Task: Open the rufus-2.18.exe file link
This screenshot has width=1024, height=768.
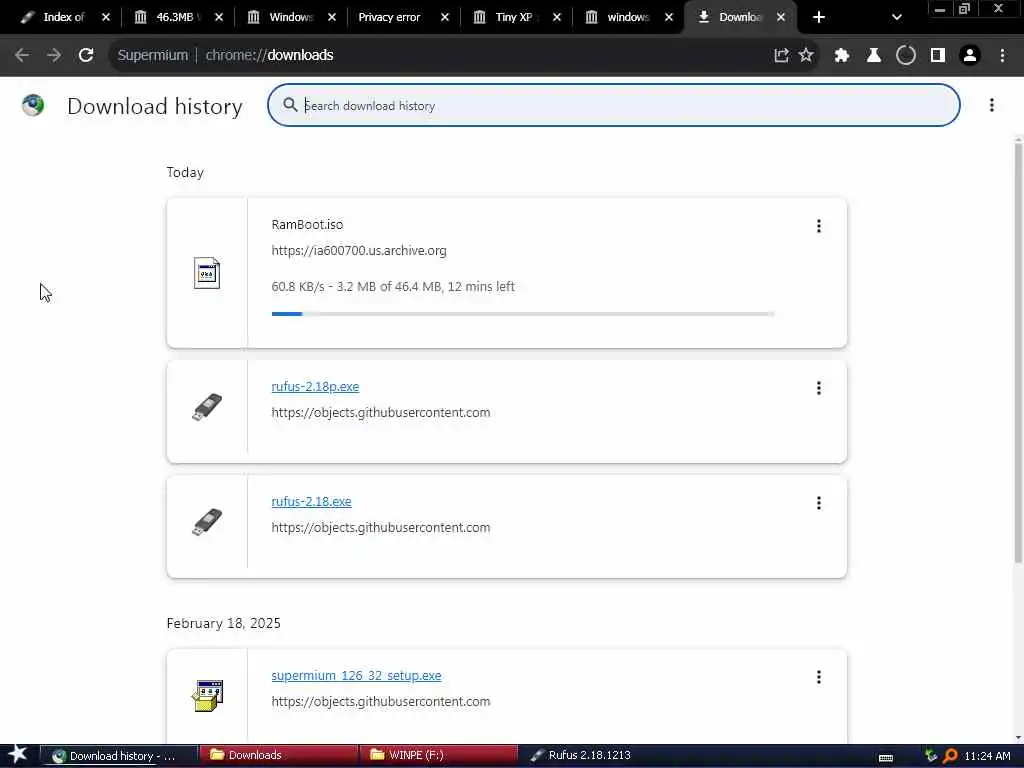Action: (311, 502)
